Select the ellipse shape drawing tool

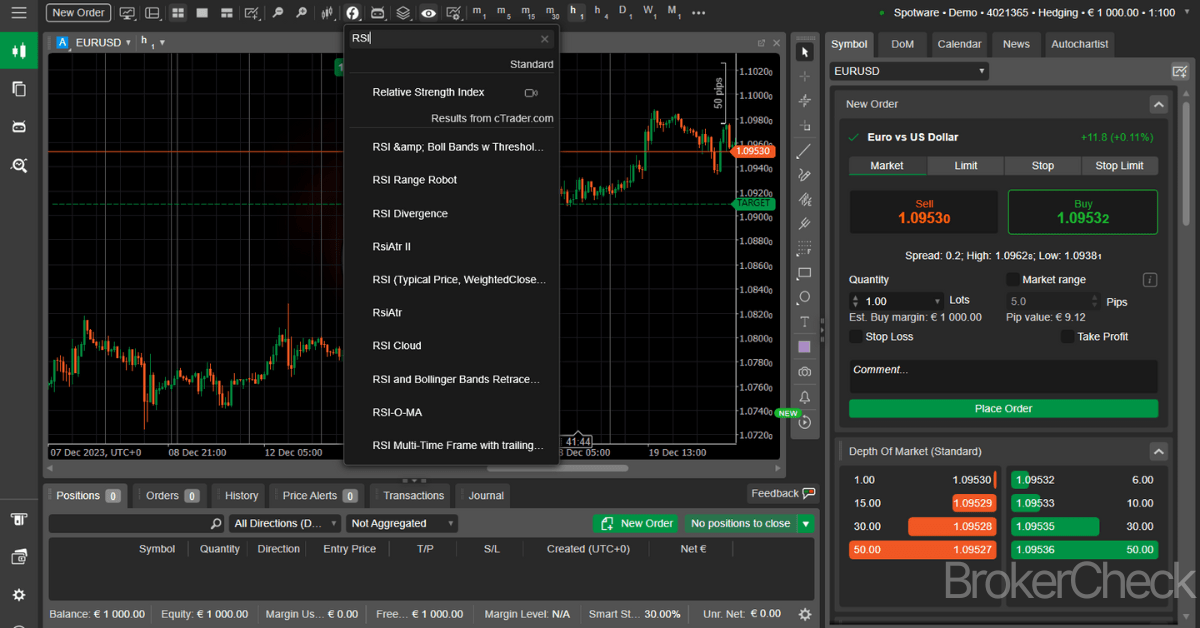coord(805,297)
